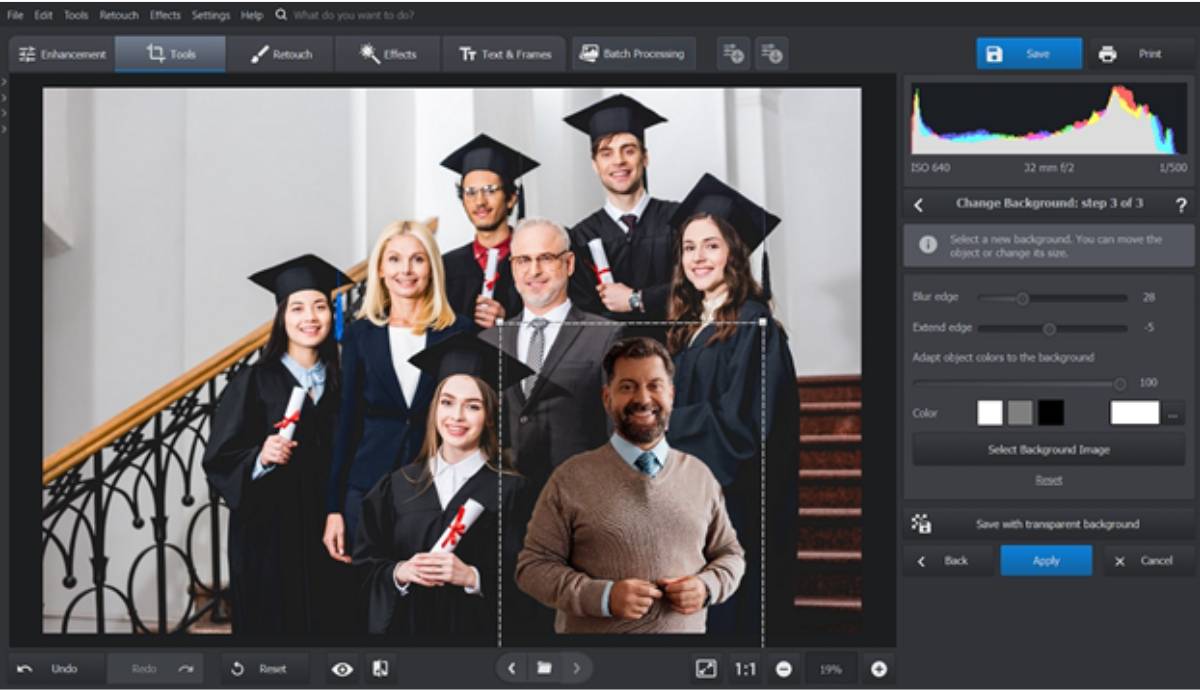Apply the background change
1200x690 pixels.
point(1046,561)
